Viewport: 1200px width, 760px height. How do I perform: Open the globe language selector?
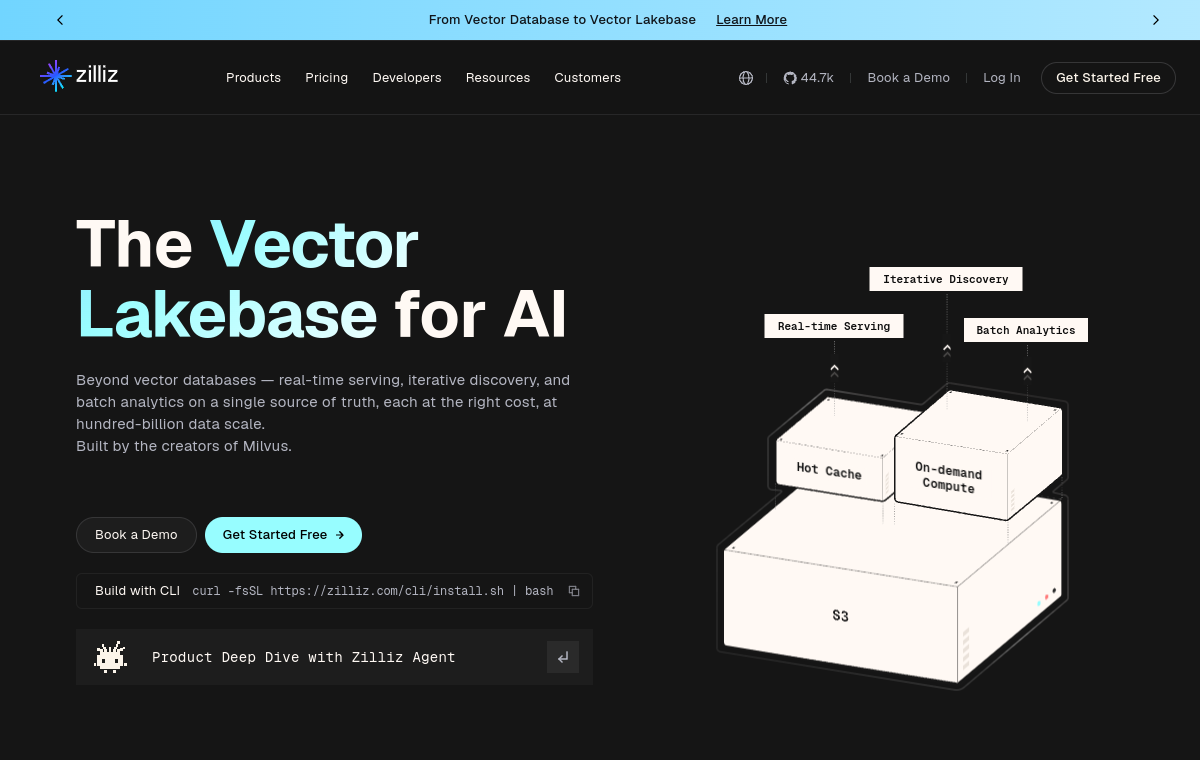[746, 78]
